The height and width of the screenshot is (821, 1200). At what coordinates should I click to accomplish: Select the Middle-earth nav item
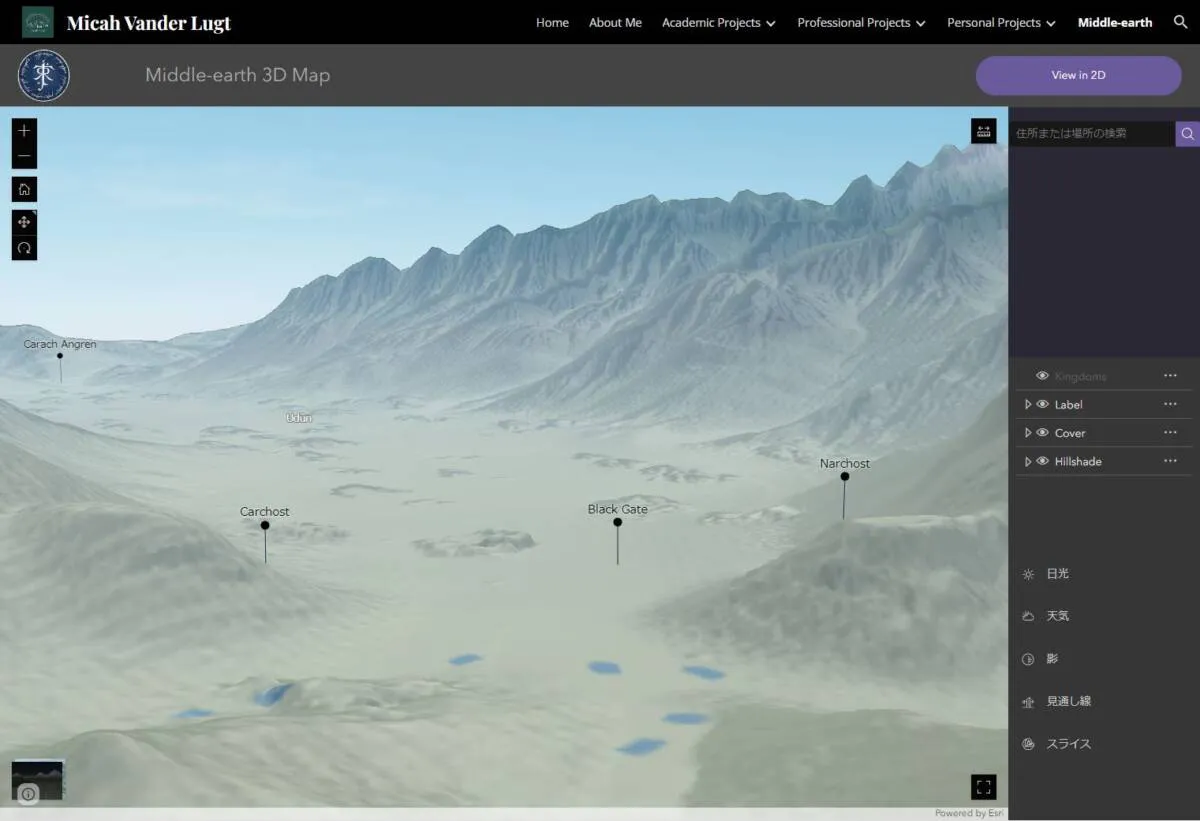pos(1115,22)
